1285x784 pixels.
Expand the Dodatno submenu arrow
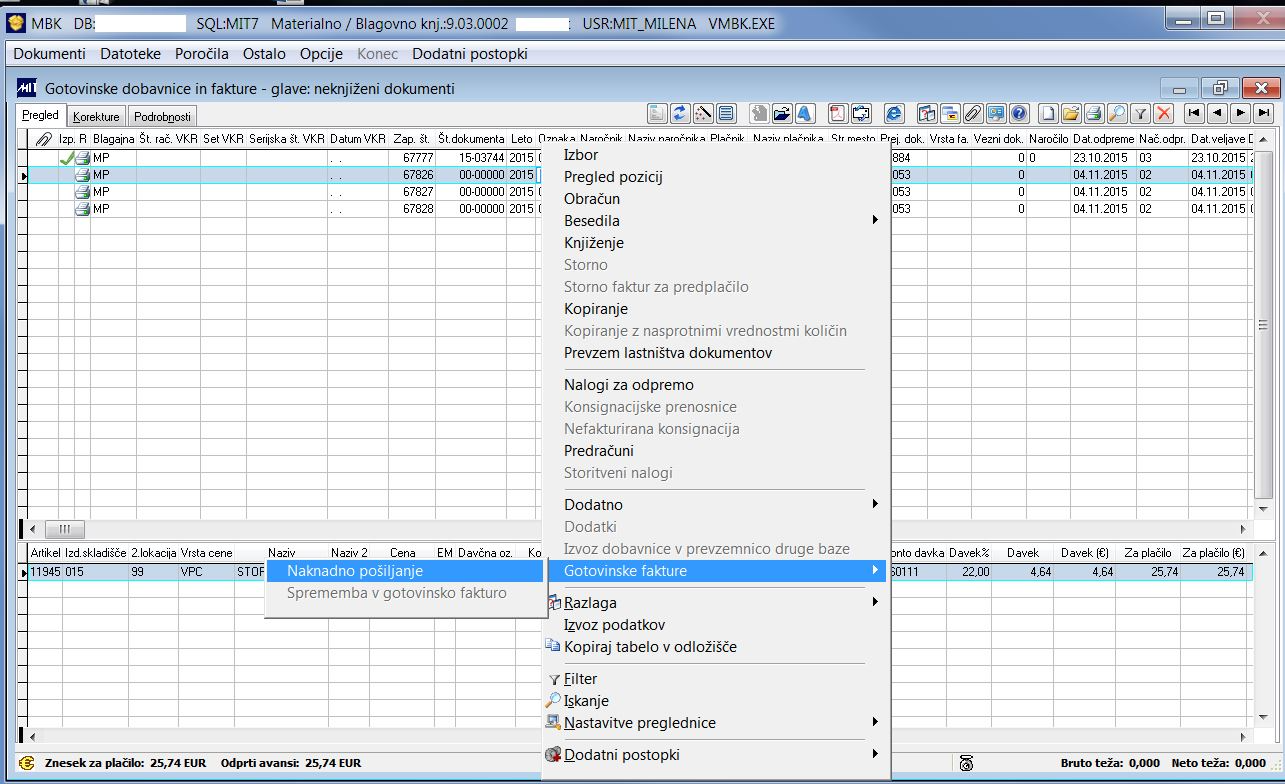coord(875,505)
